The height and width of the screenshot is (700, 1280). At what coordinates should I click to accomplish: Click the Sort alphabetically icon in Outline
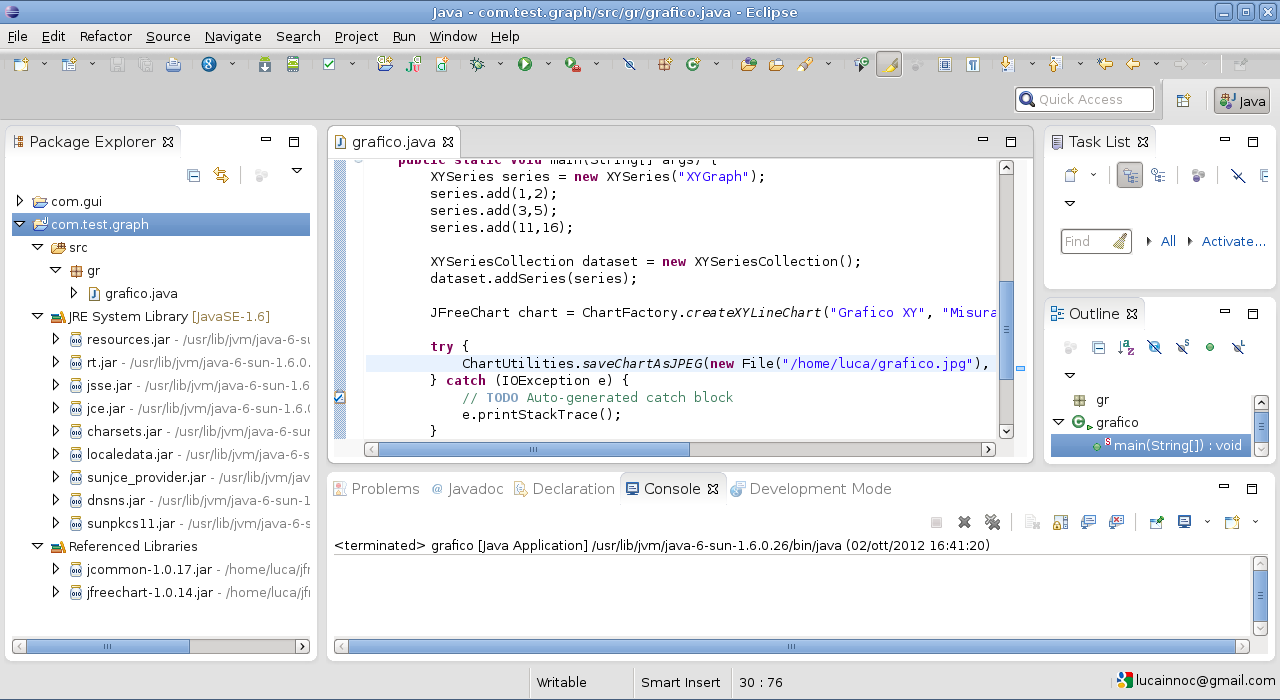(1126, 347)
